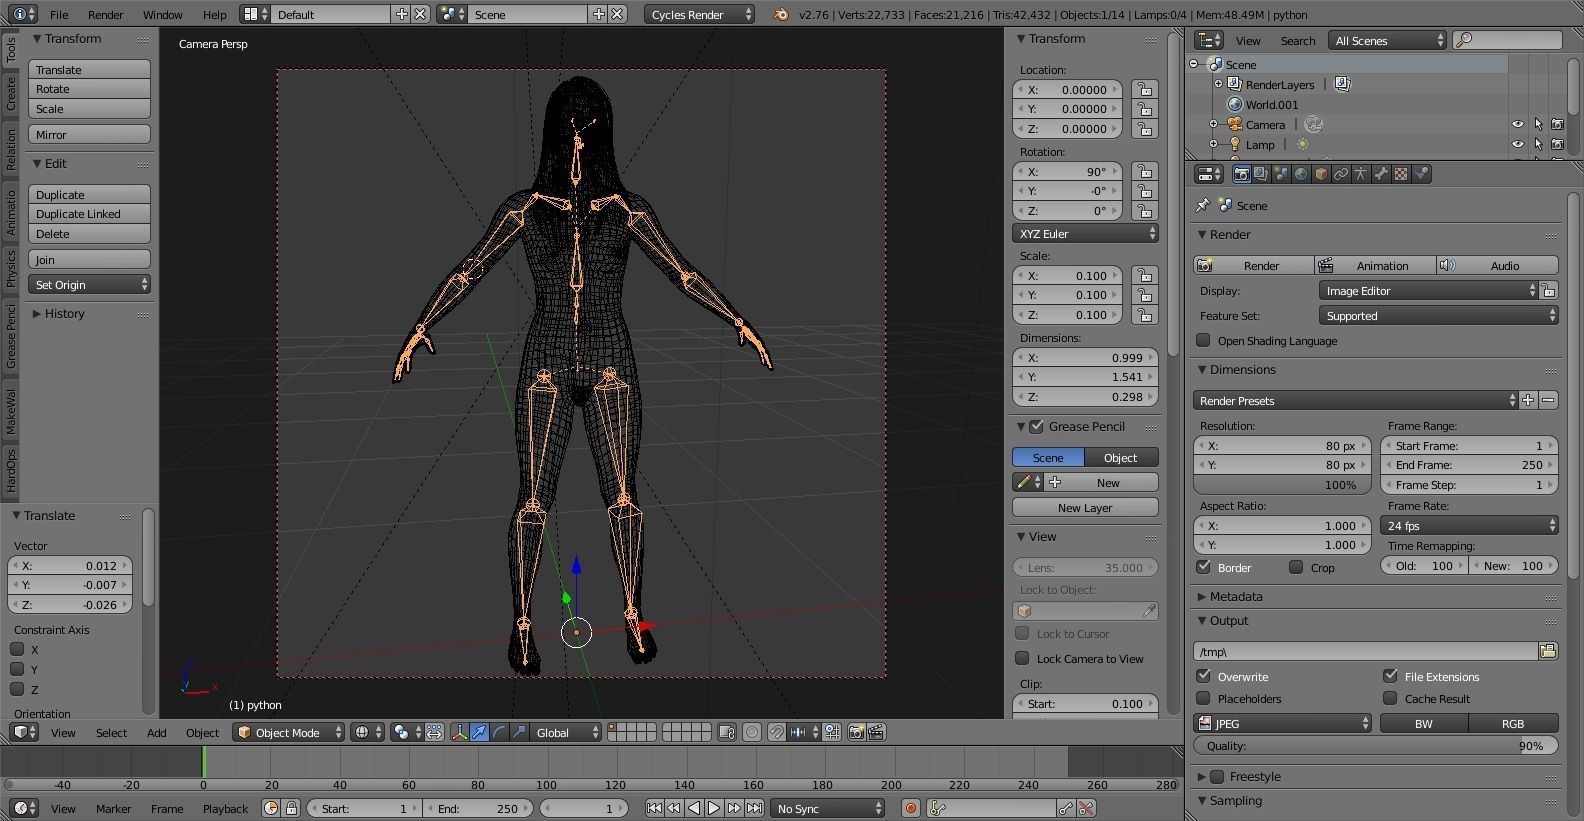Click the proportional editing circle icon
1584x821 pixels.
pos(752,733)
